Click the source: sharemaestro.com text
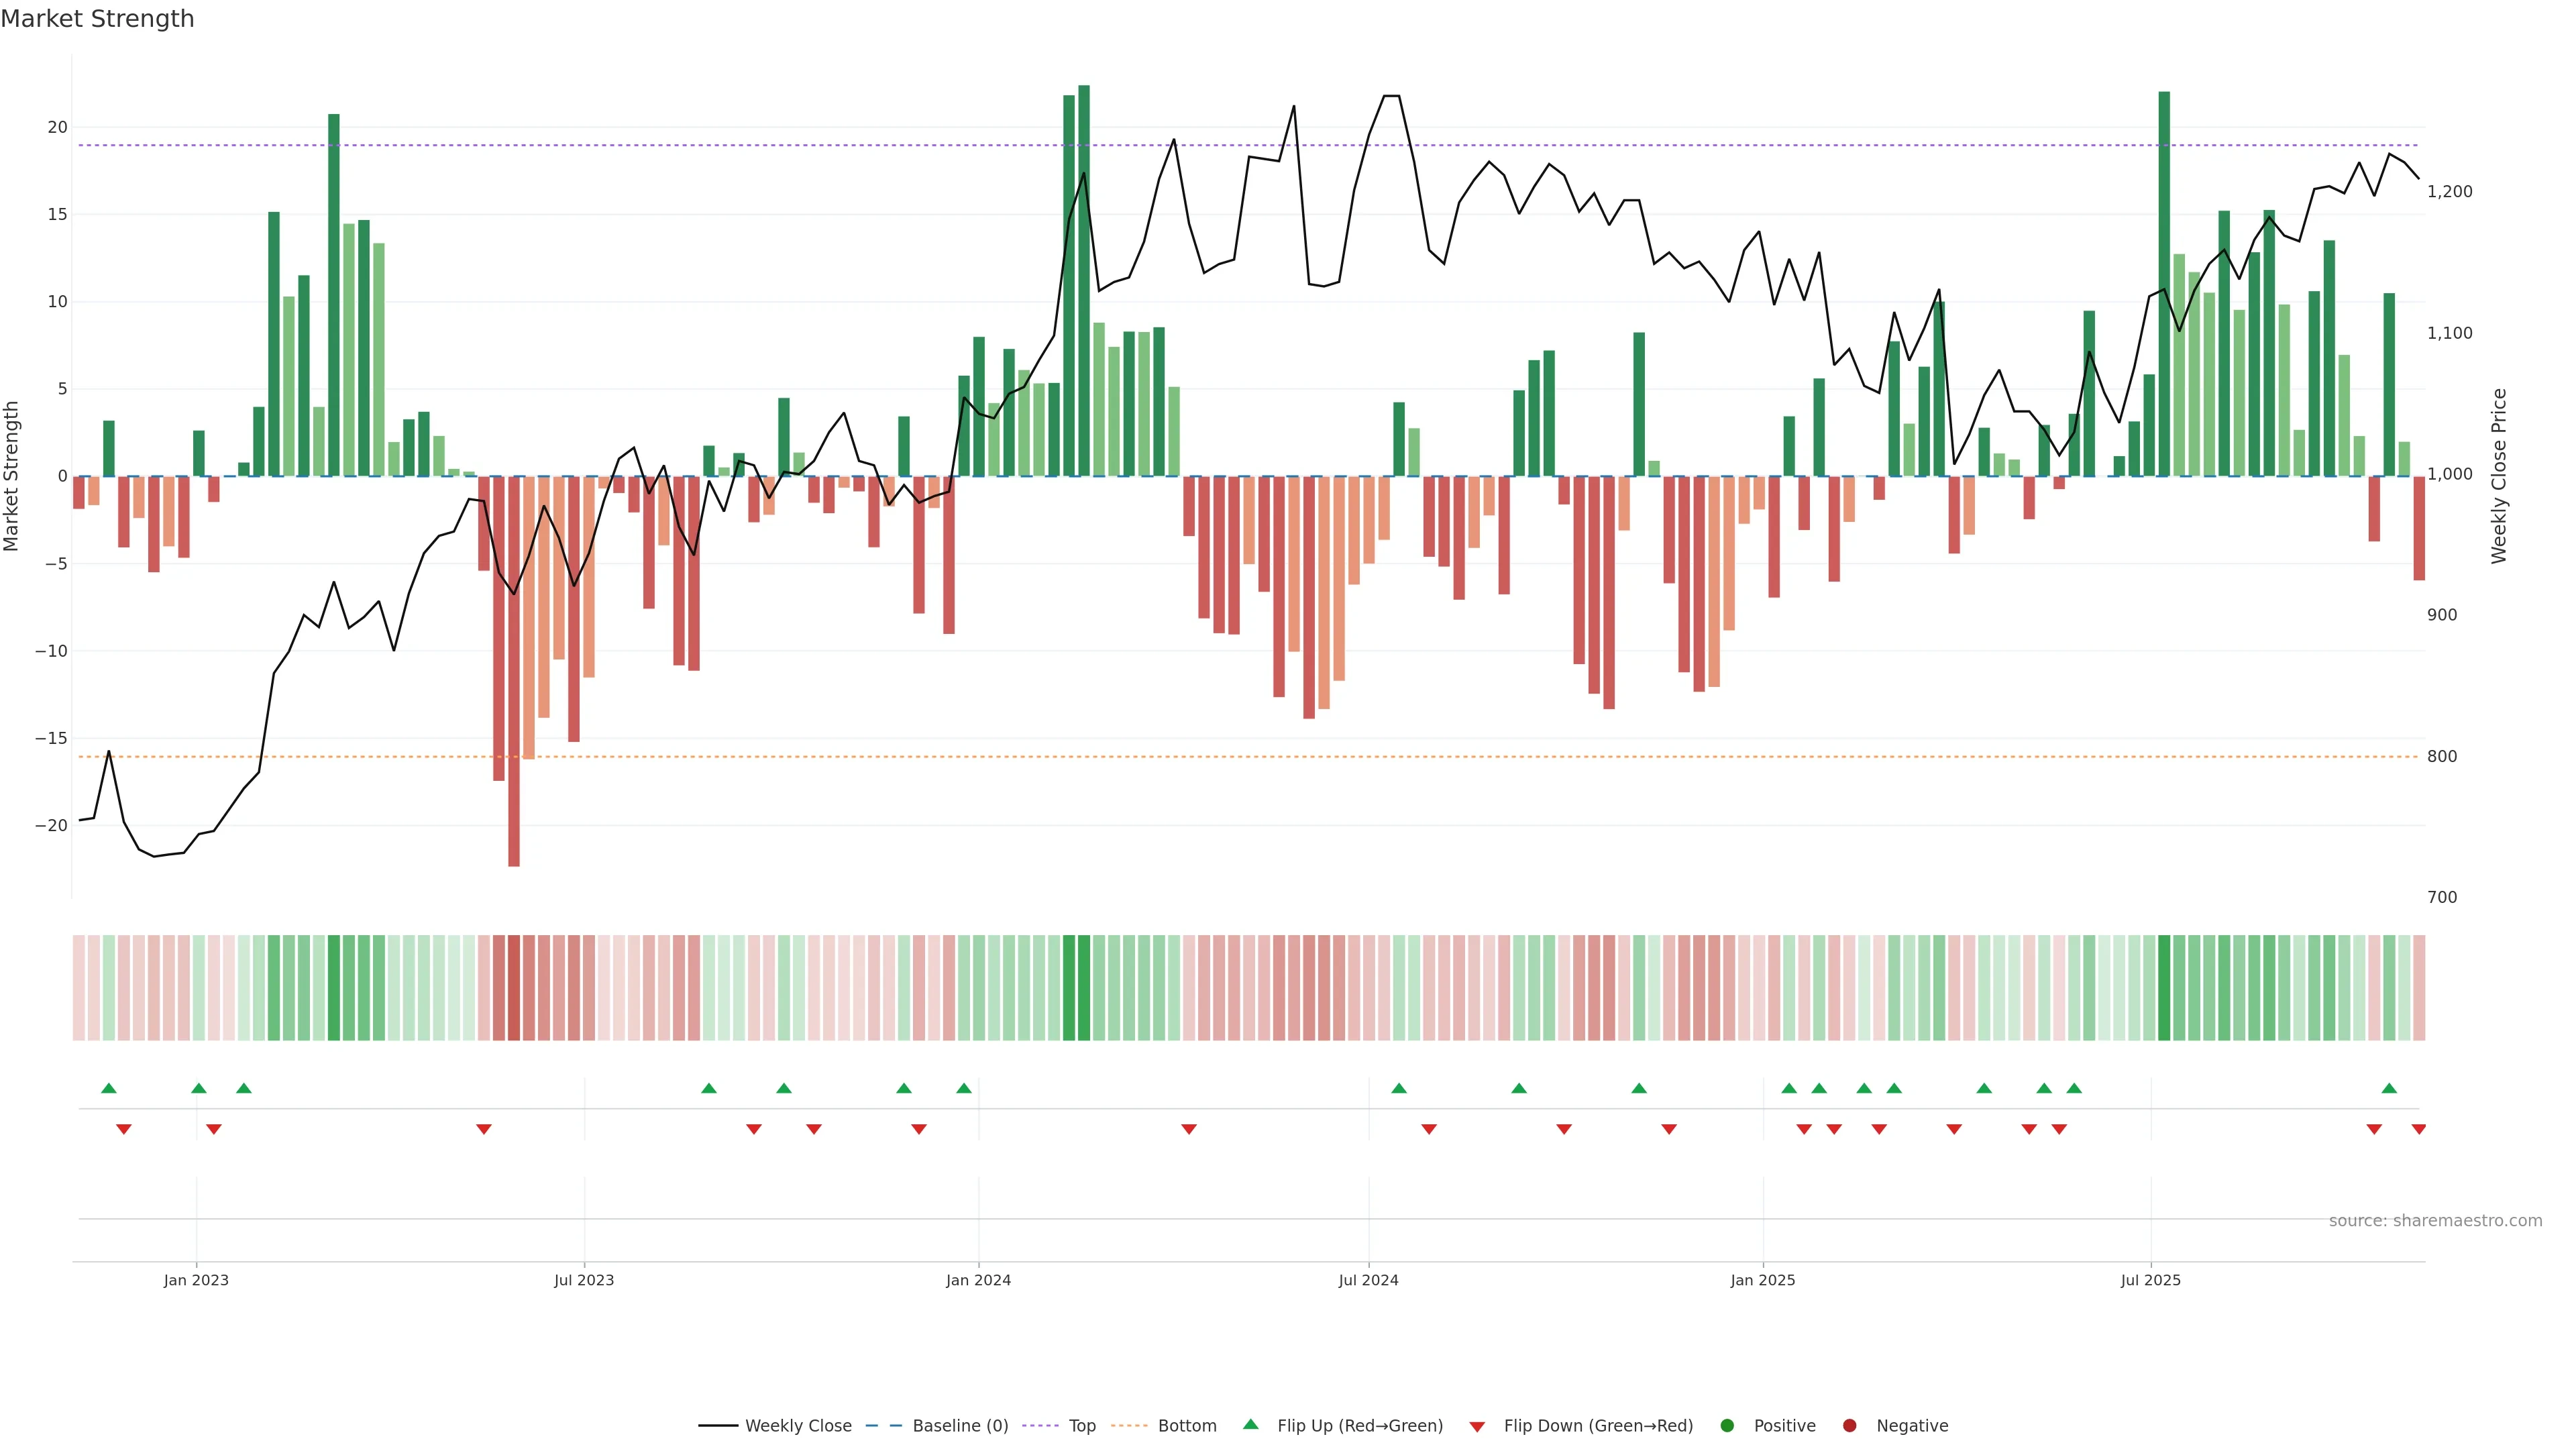This screenshot has height=1449, width=2576. 2435,1221
